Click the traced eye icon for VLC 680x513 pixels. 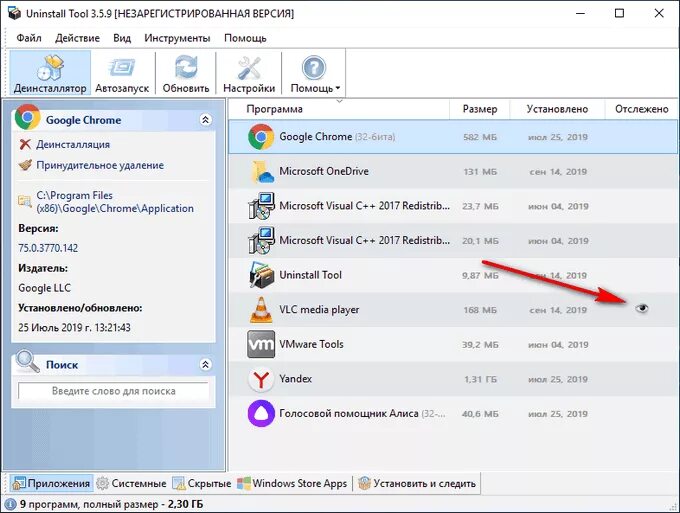[x=642, y=308]
